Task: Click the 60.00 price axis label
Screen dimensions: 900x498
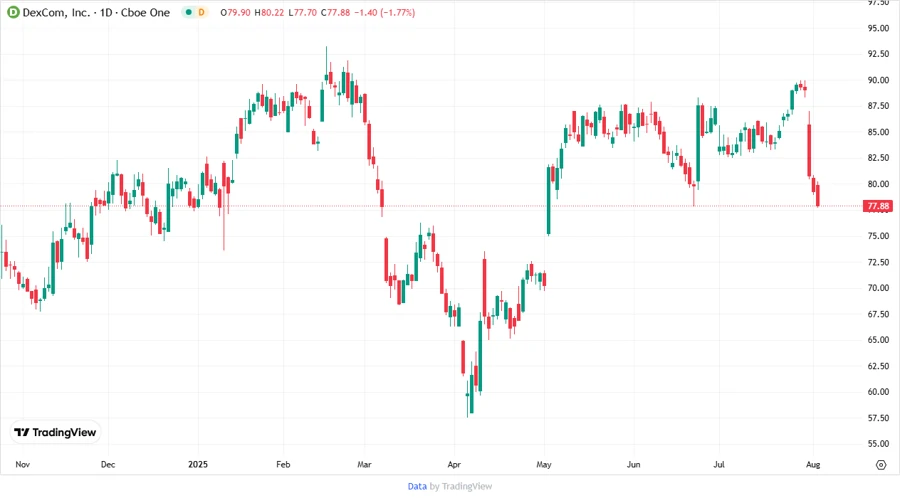Action: pos(878,392)
